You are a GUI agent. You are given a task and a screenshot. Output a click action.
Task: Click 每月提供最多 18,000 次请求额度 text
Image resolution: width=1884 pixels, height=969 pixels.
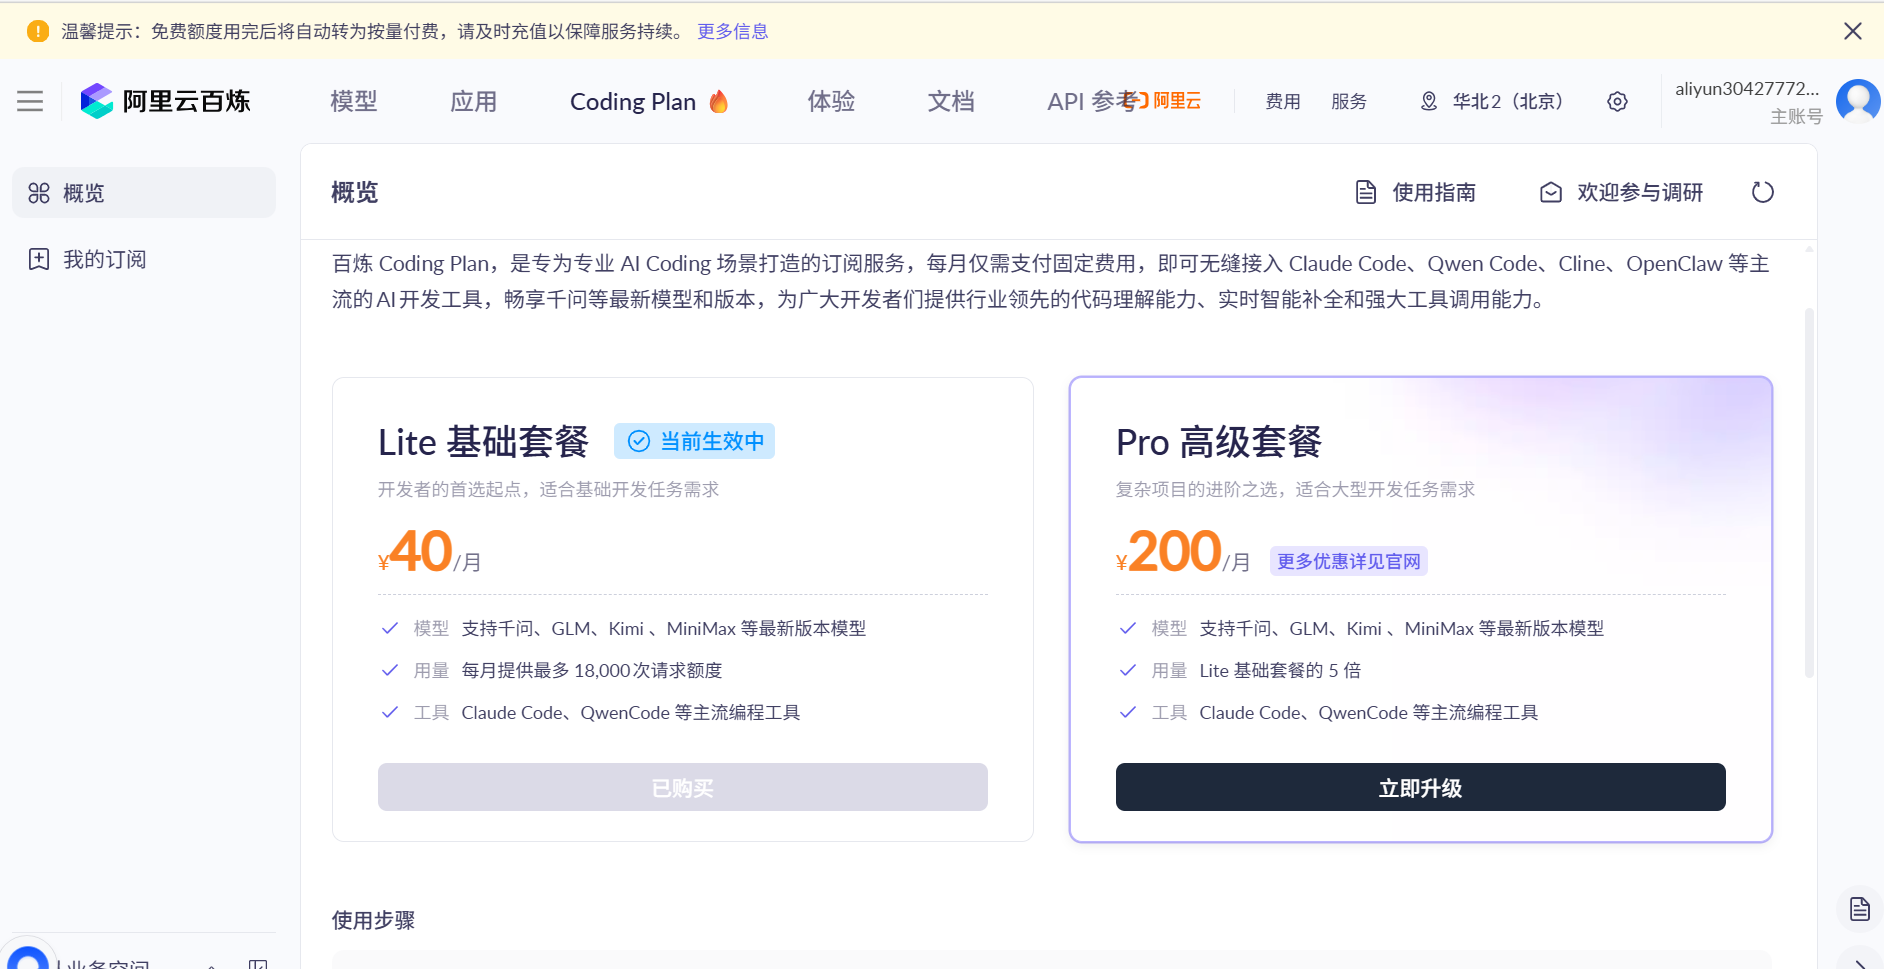coord(592,670)
